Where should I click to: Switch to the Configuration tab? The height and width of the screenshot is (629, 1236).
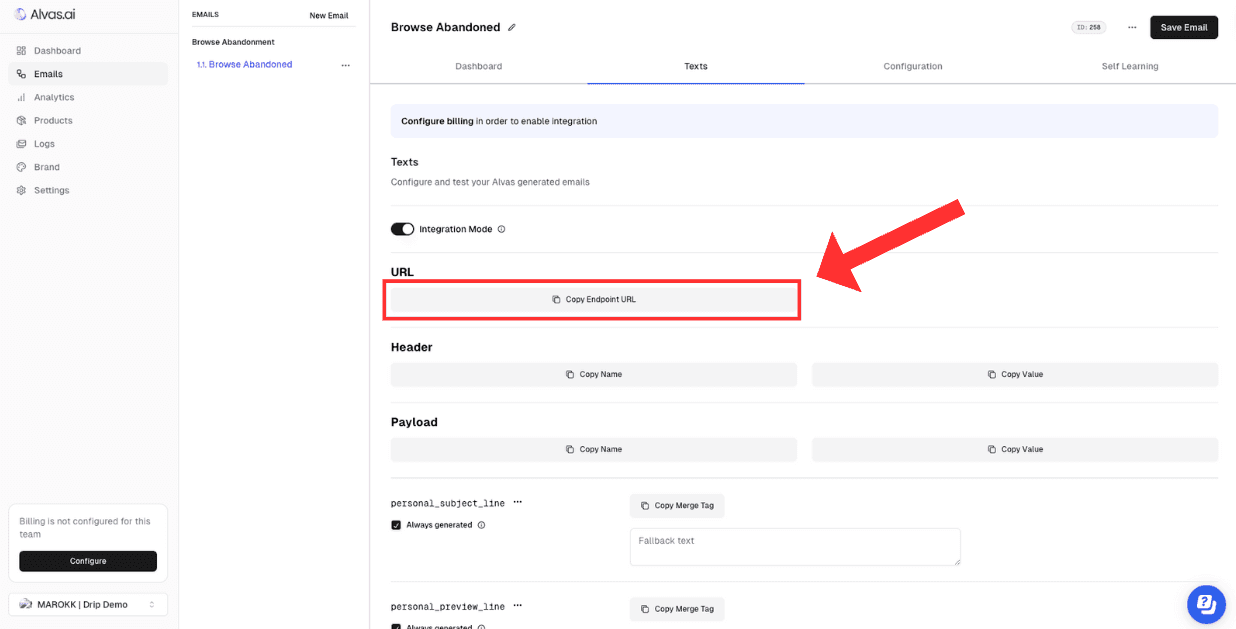click(913, 66)
